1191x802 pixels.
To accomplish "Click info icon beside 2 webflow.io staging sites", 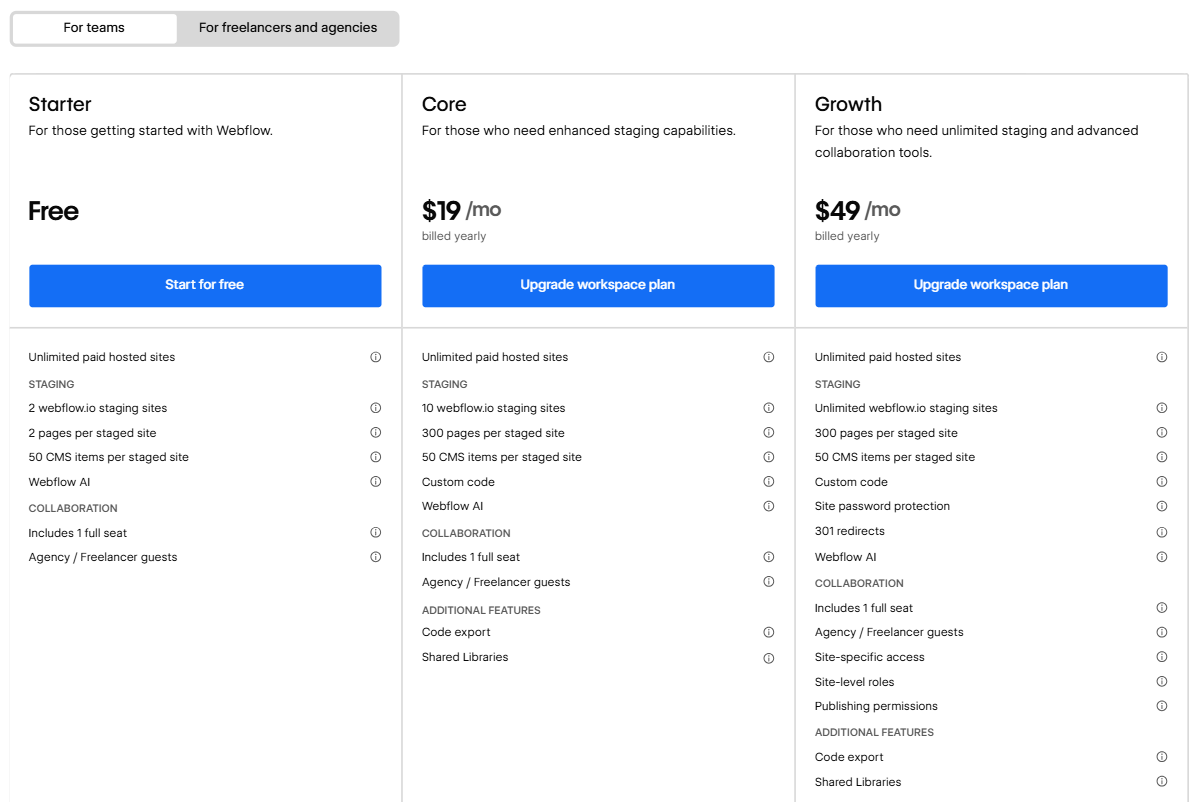I will [376, 408].
